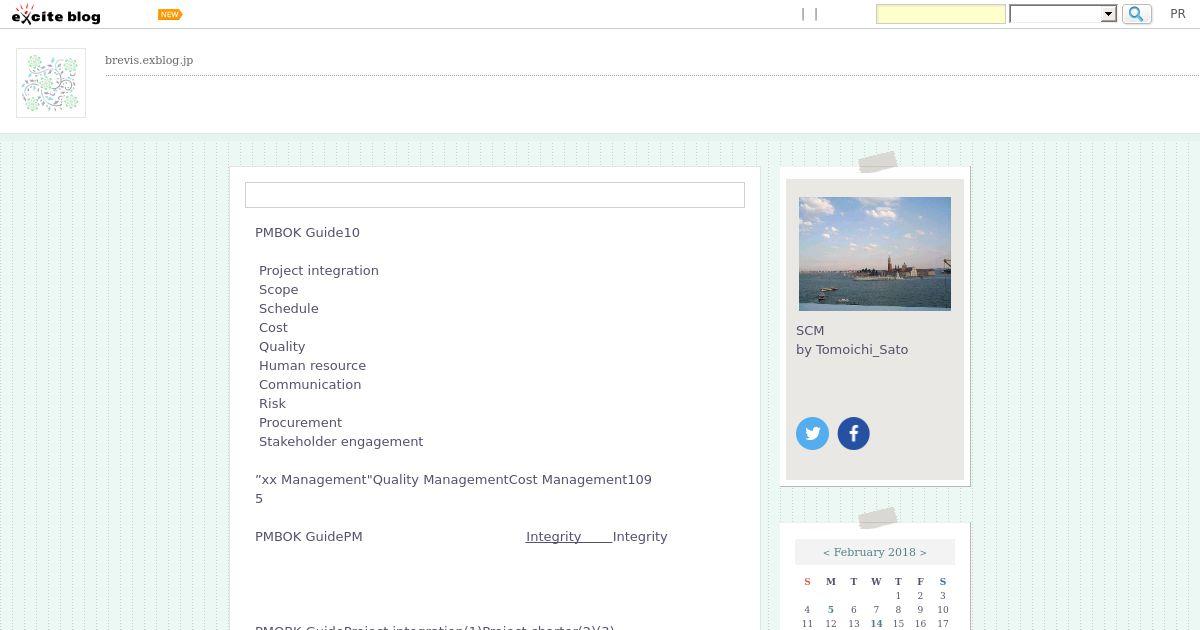The height and width of the screenshot is (630, 1200).
Task: Click the orange NEW badge
Action: 170,14
